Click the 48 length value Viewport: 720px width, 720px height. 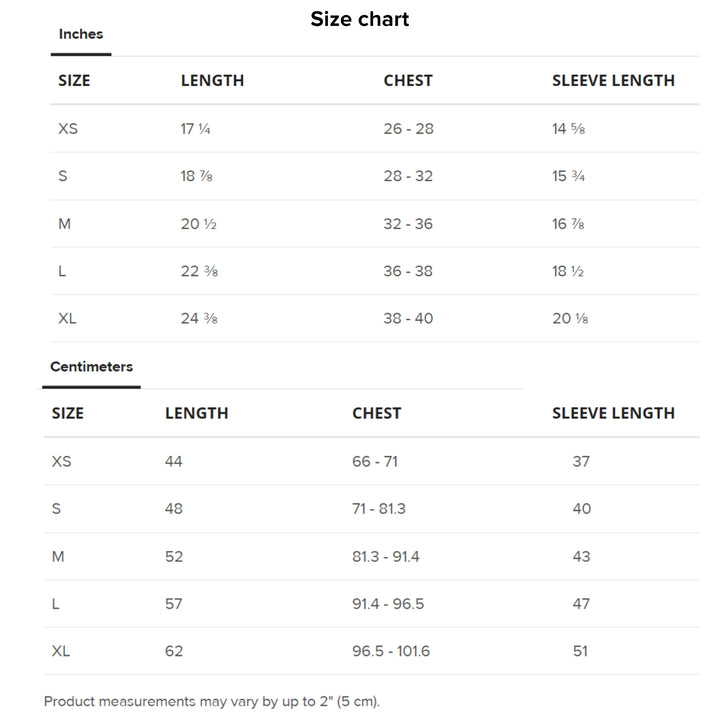coord(174,509)
